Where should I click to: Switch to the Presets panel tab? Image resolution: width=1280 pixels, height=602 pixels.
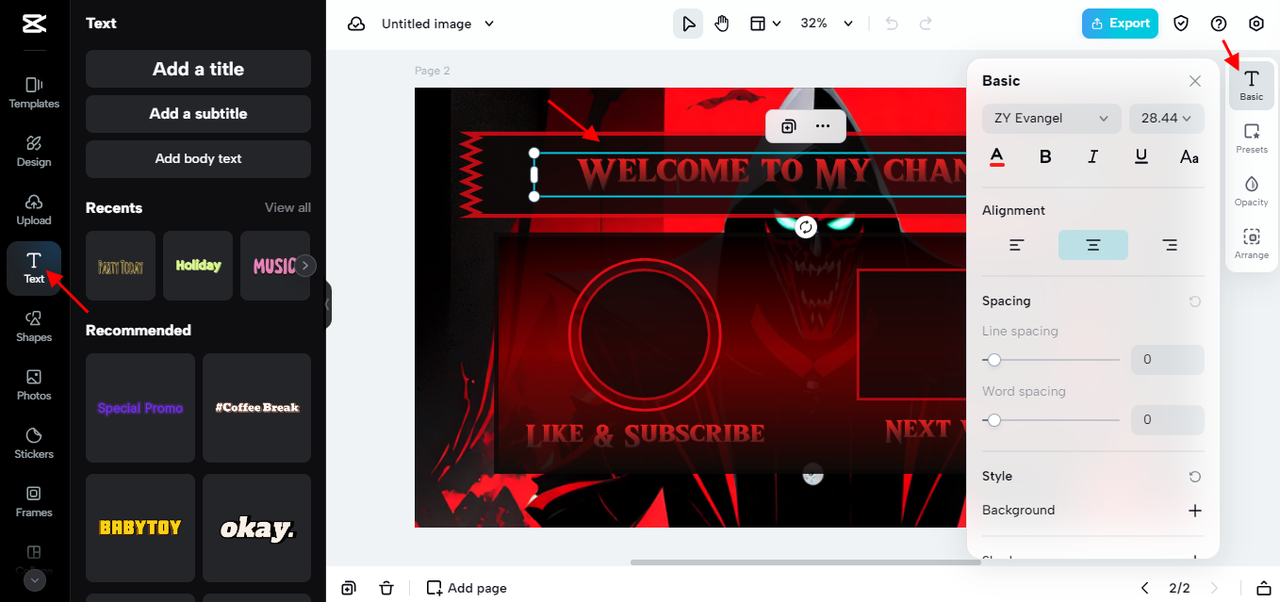tap(1251, 139)
